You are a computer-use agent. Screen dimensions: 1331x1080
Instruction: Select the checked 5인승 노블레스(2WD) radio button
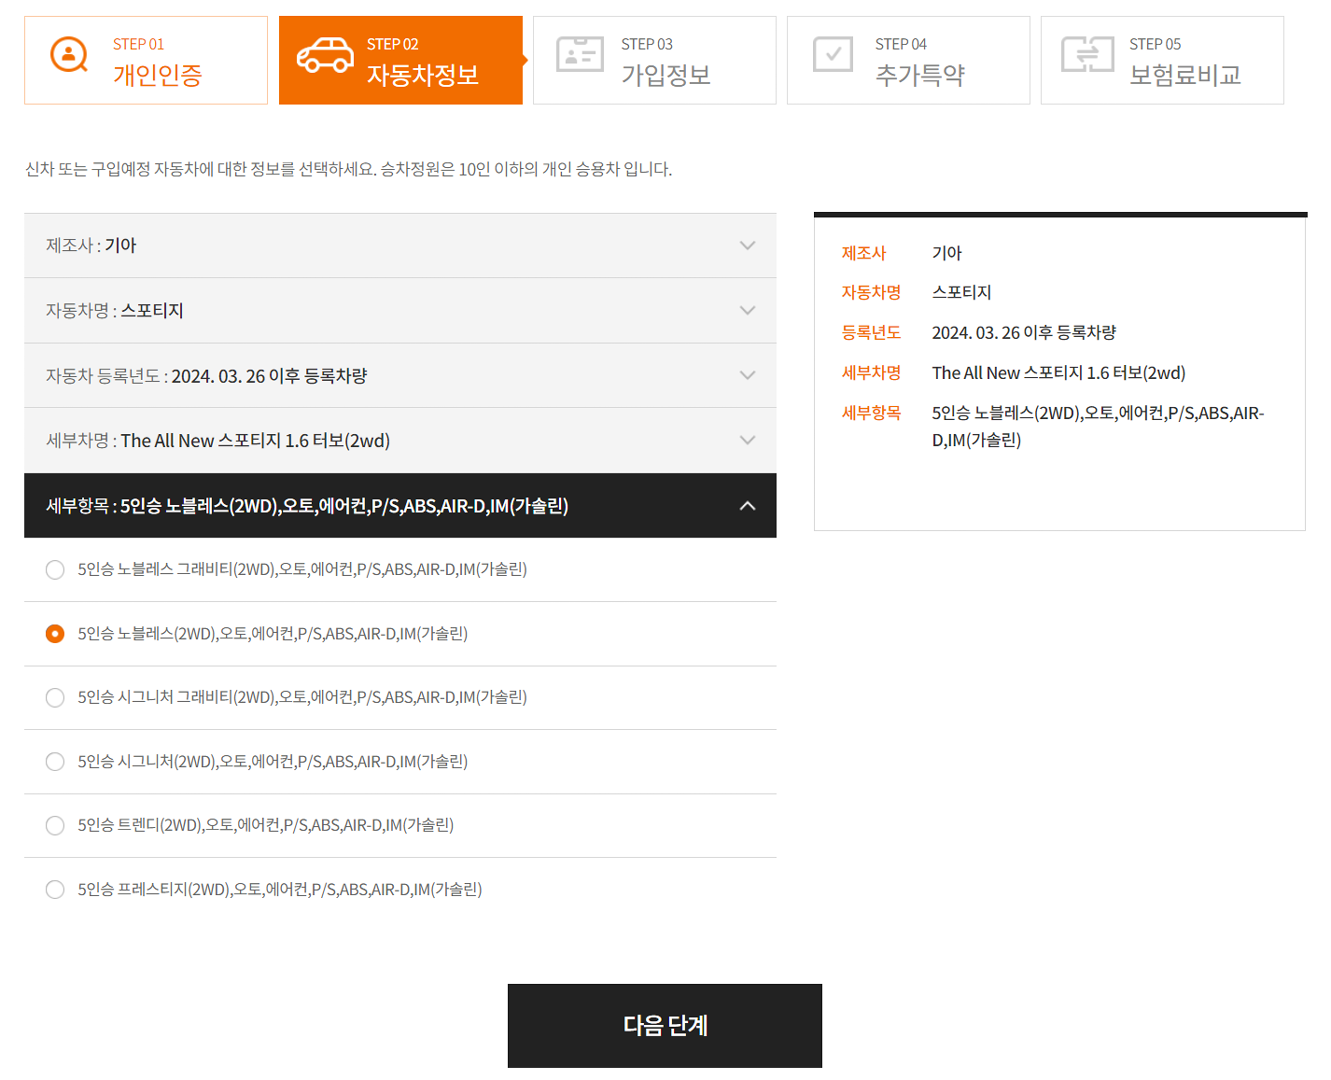click(x=55, y=633)
